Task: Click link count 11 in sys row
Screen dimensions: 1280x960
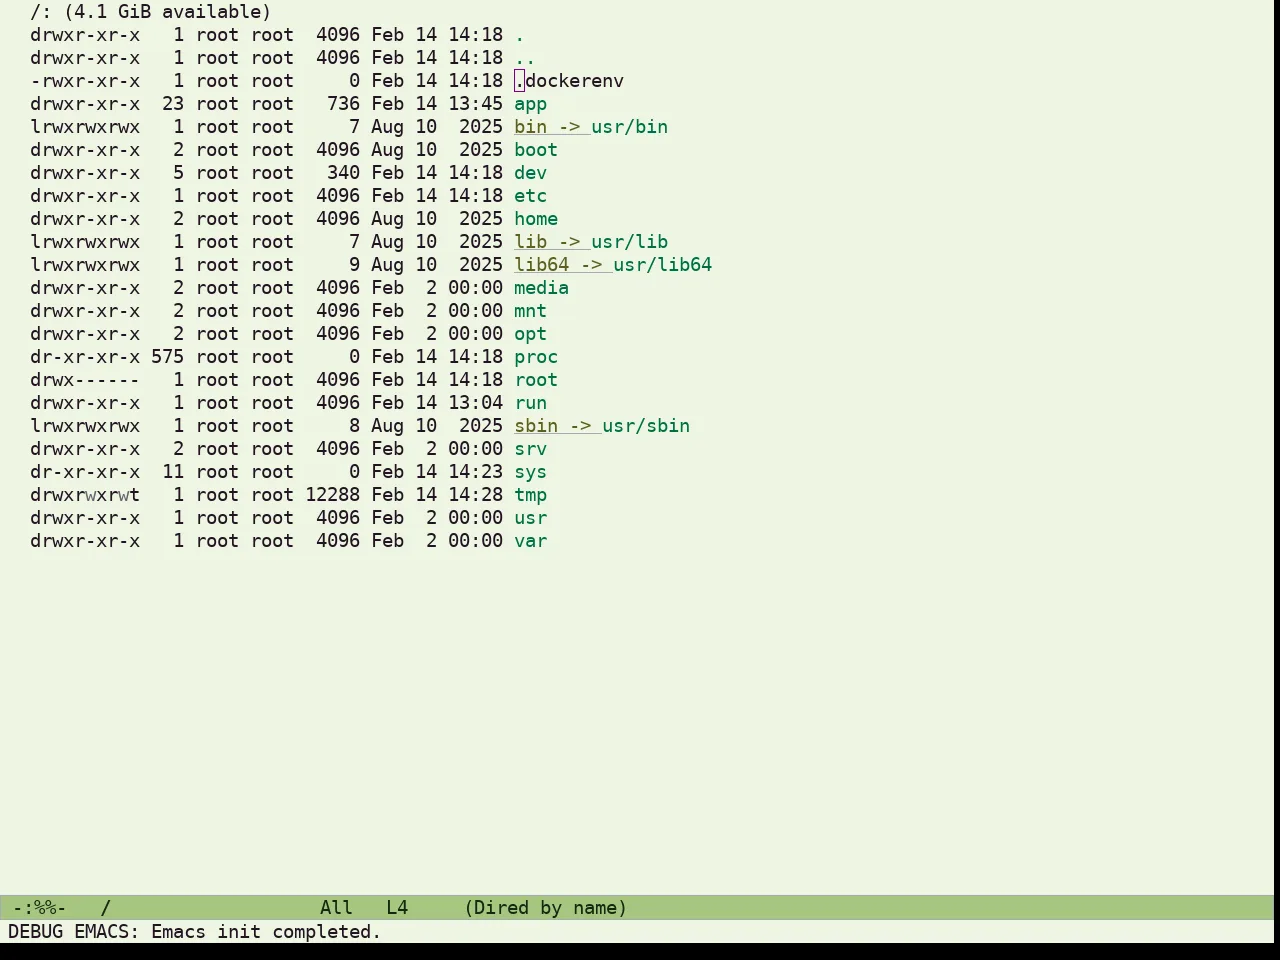Action: (173, 472)
